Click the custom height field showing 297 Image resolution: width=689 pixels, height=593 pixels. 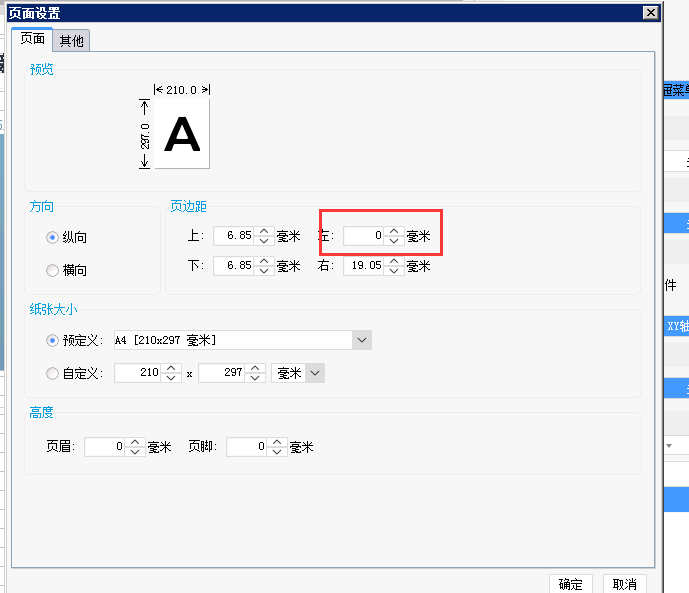[222, 373]
